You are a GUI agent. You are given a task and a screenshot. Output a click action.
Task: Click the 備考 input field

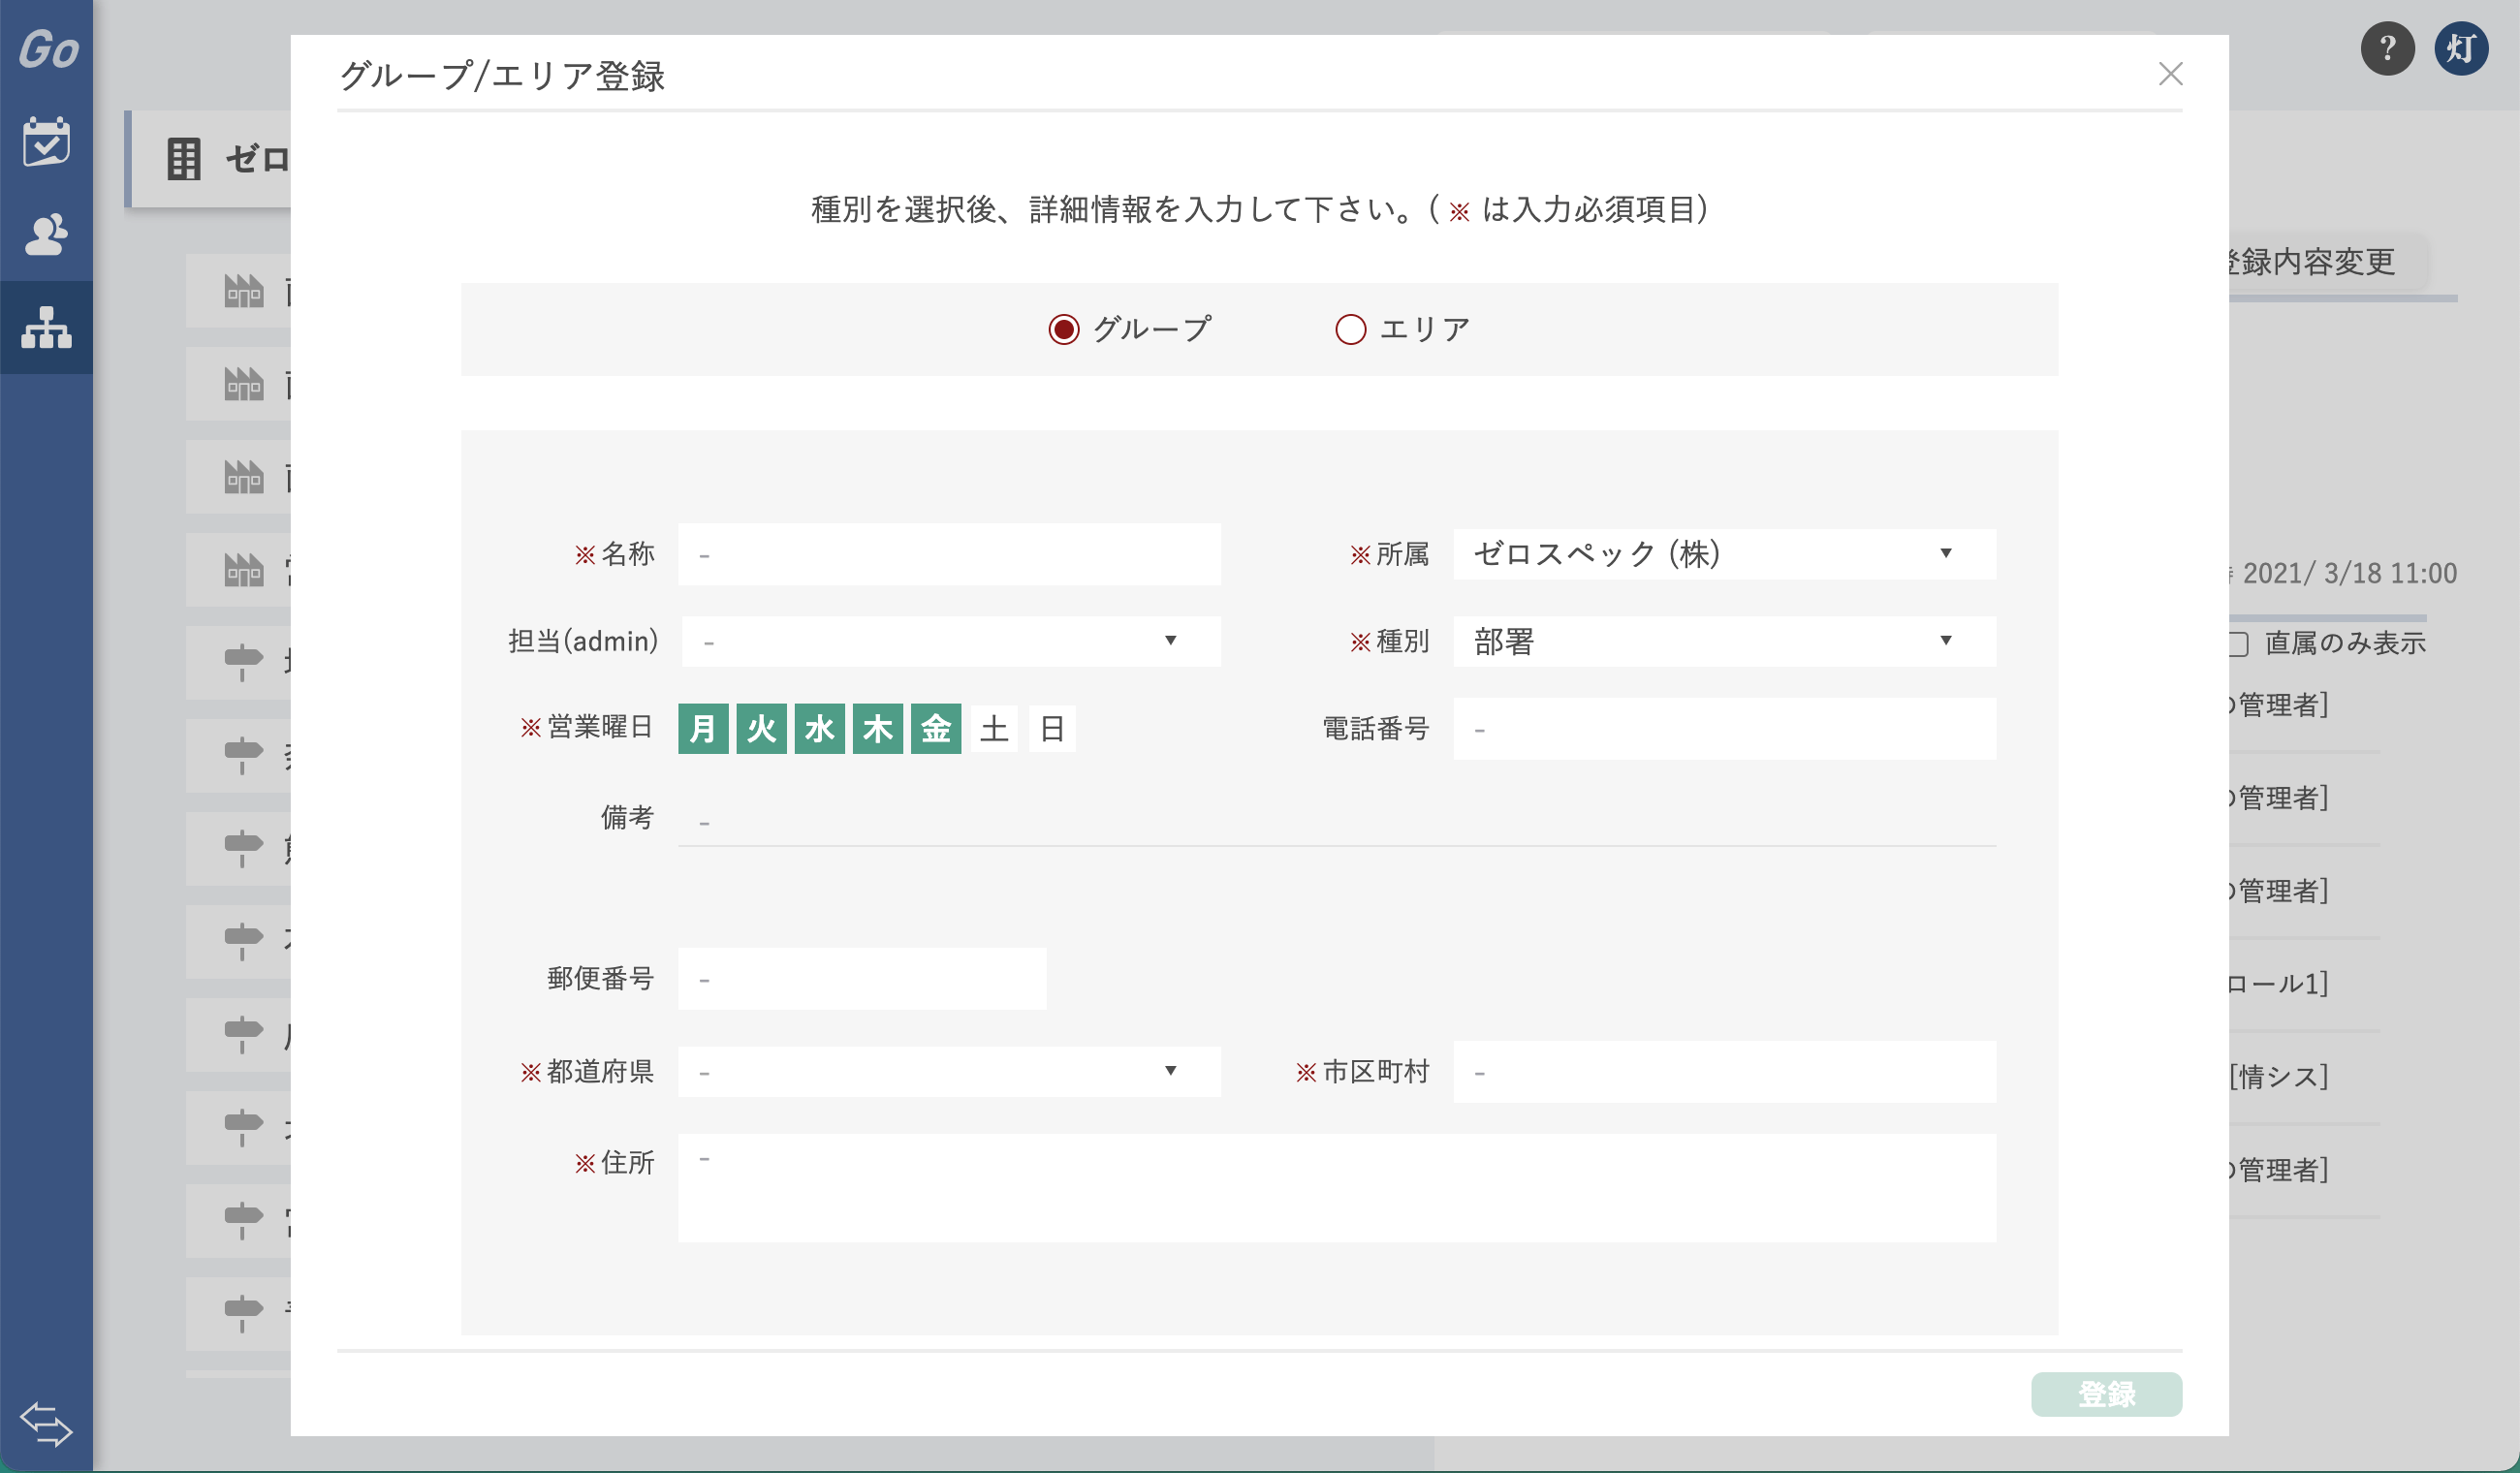tap(1337, 820)
